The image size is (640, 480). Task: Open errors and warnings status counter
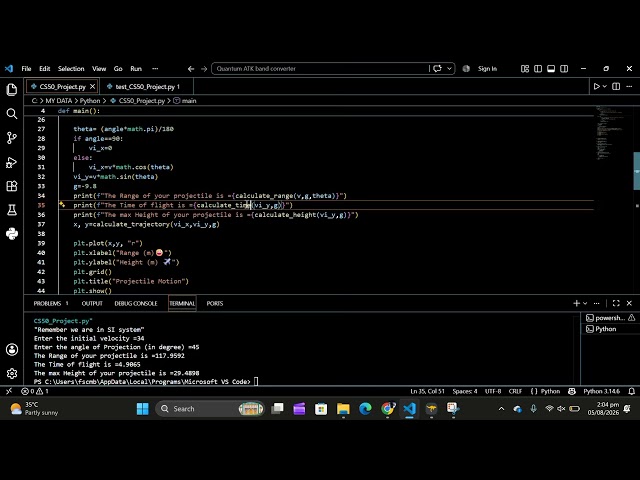35,391
